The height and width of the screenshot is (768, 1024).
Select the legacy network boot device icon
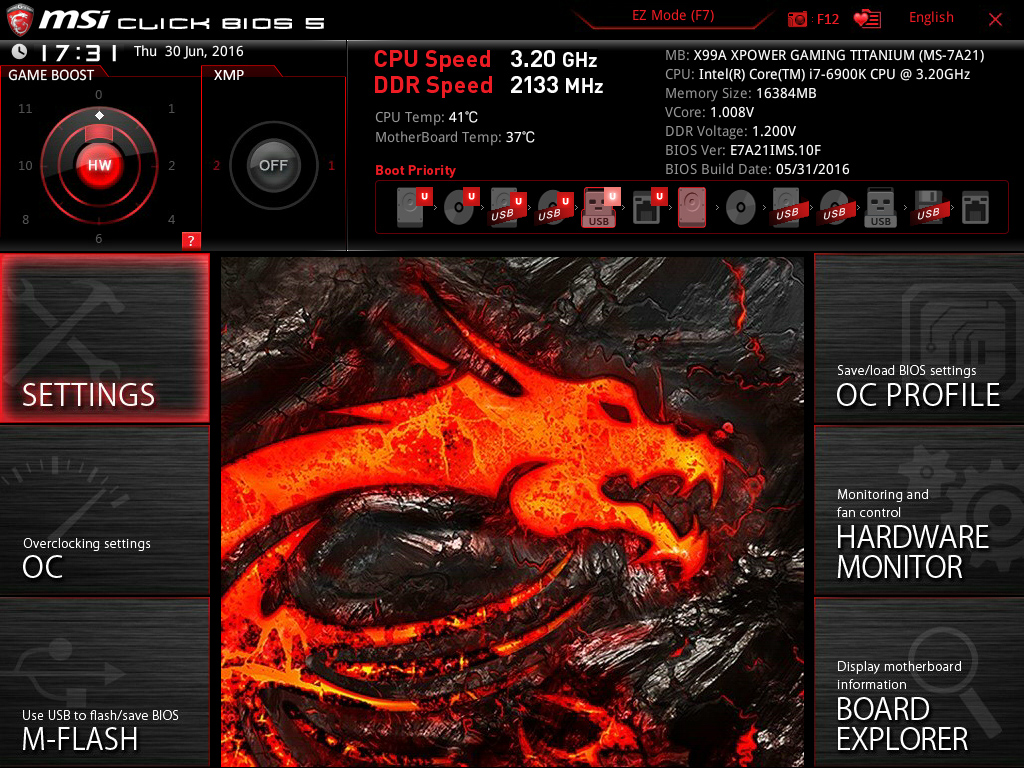(x=975, y=208)
